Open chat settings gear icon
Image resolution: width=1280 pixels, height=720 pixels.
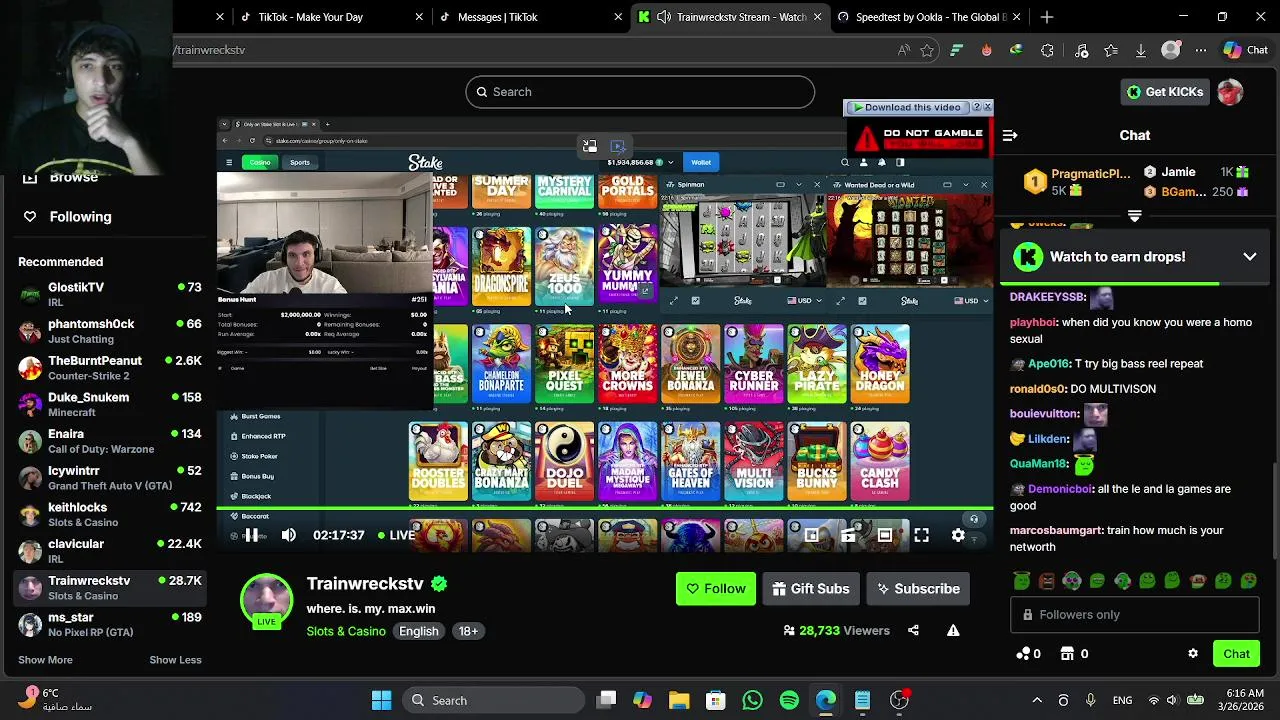(1193, 654)
